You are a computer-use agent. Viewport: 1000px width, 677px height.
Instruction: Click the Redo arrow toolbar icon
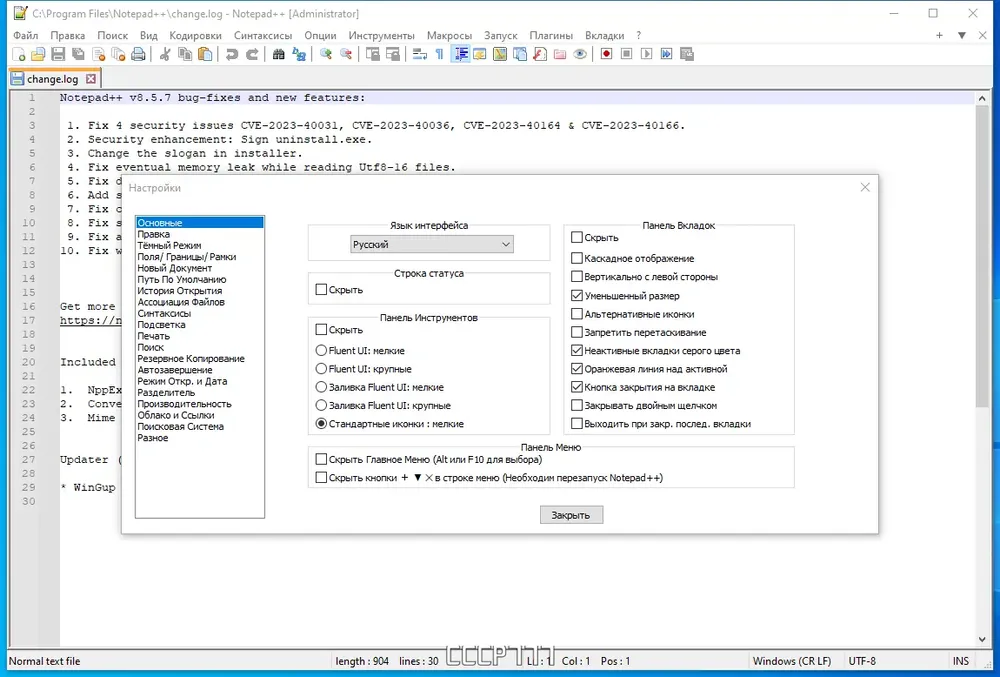click(x=252, y=54)
